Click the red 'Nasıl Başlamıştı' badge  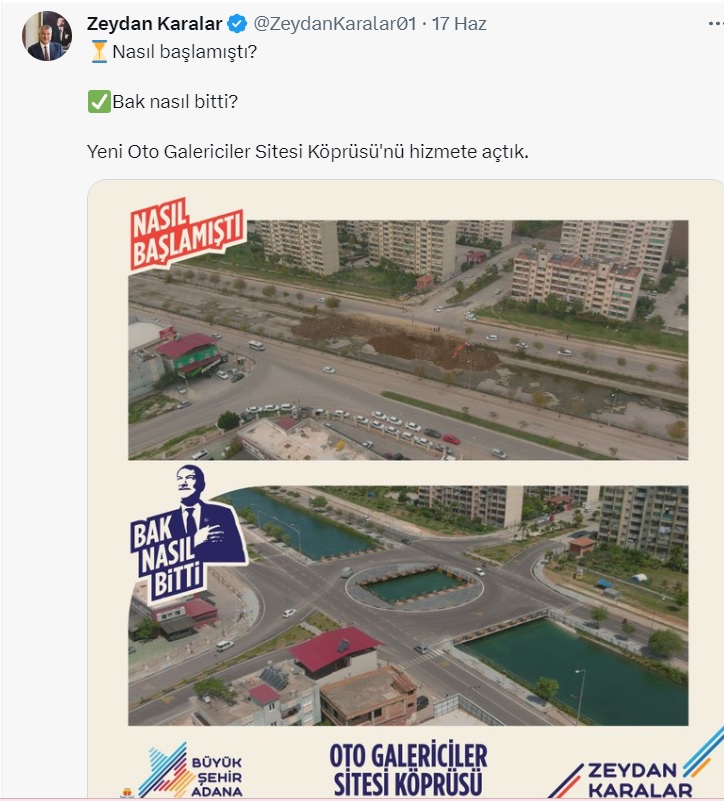[x=186, y=233]
